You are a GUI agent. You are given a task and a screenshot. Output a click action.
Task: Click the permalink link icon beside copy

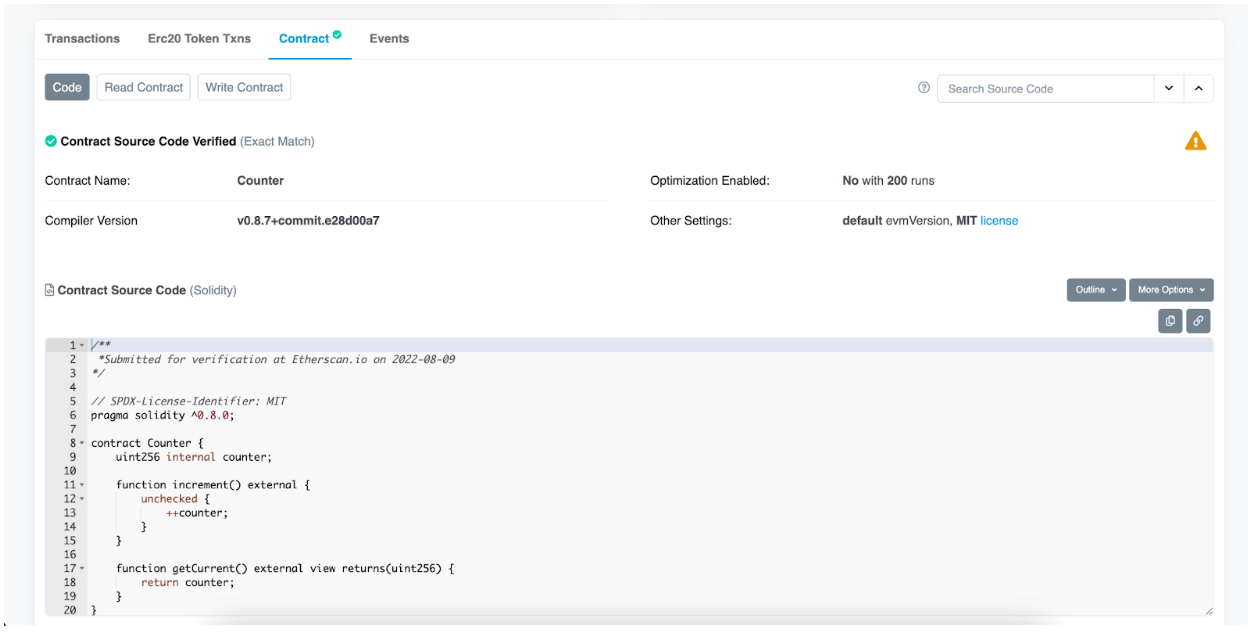coord(1197,321)
